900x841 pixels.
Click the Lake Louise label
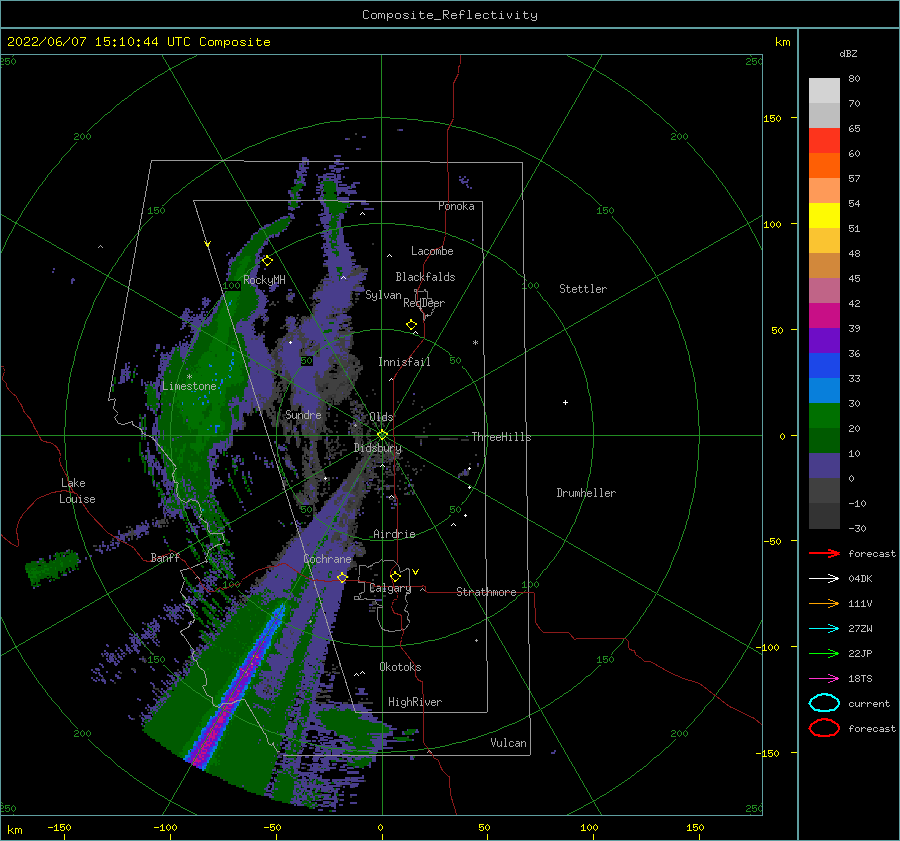(77, 491)
